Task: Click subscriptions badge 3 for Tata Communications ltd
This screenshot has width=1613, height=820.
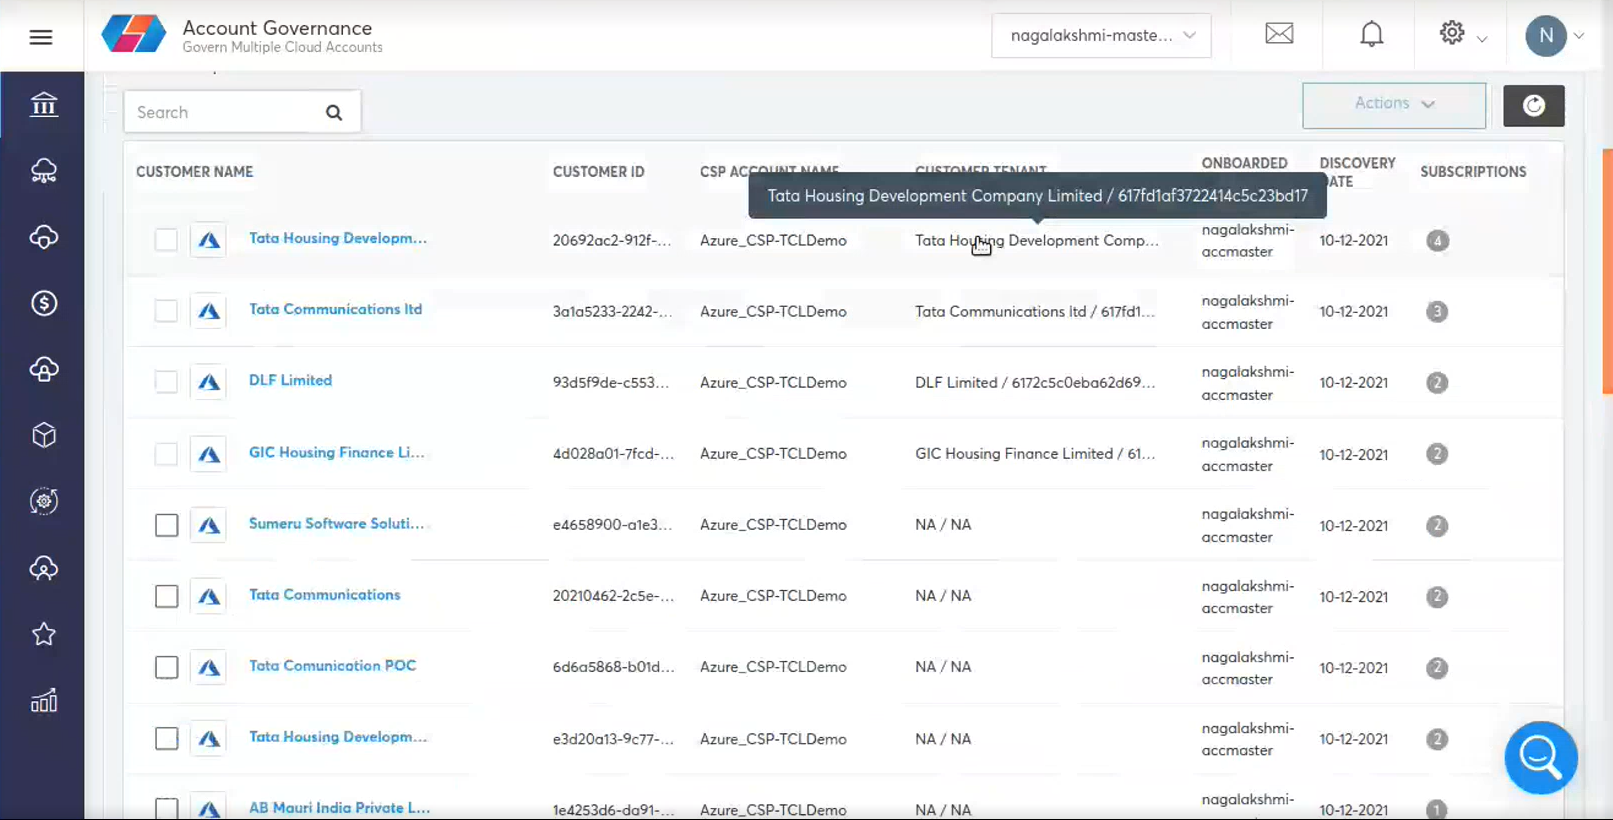Action: tap(1437, 311)
